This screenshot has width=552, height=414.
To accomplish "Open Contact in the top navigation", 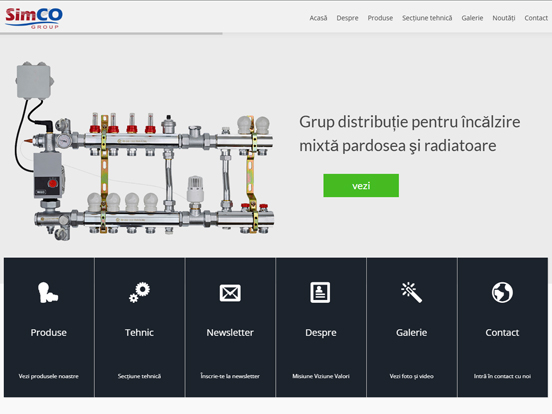I will (536, 18).
